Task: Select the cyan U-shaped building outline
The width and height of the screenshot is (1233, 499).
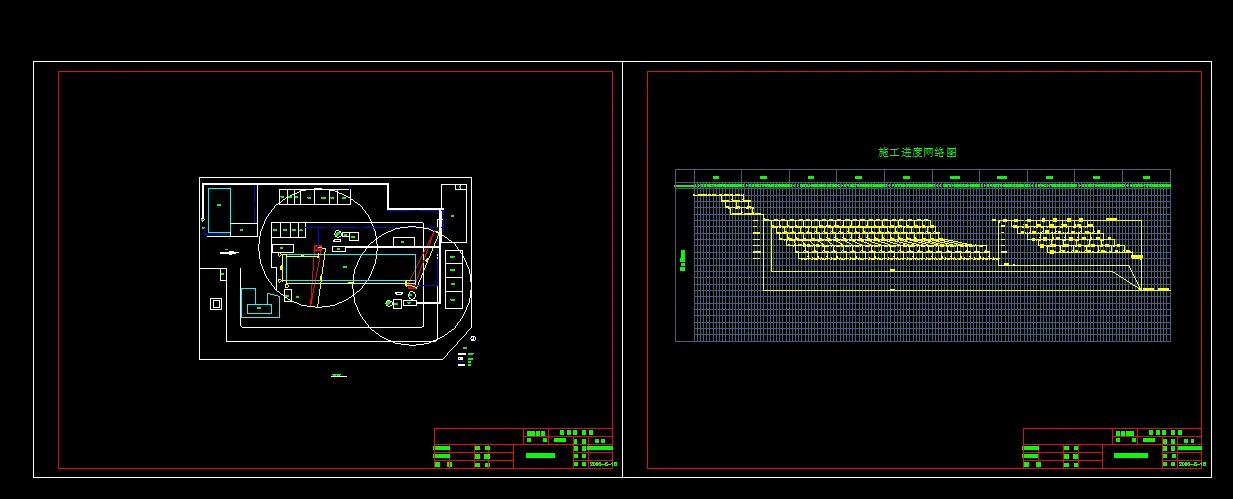Action: click(262, 304)
